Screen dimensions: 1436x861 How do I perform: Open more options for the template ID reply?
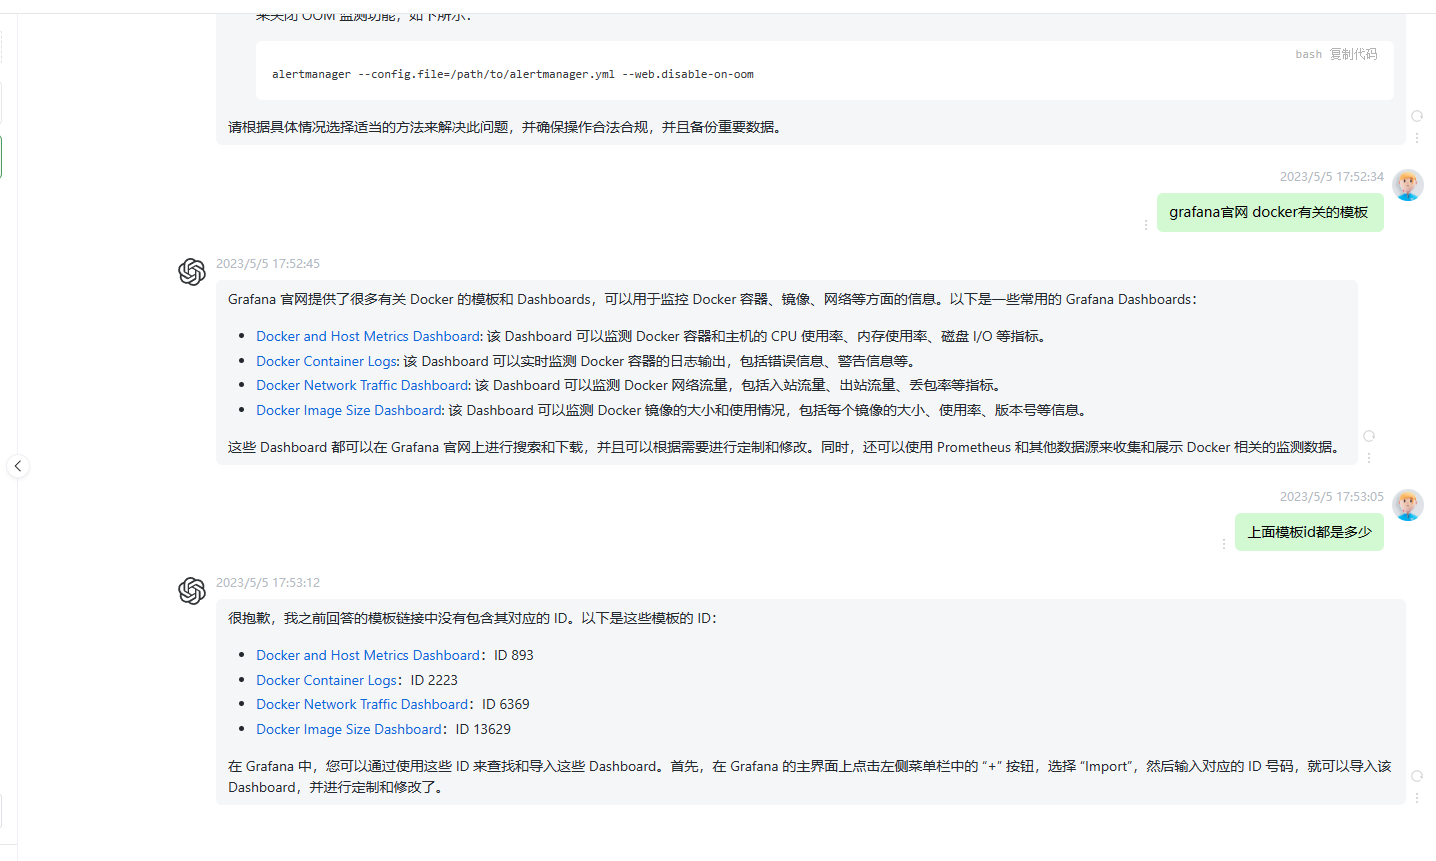(1417, 797)
